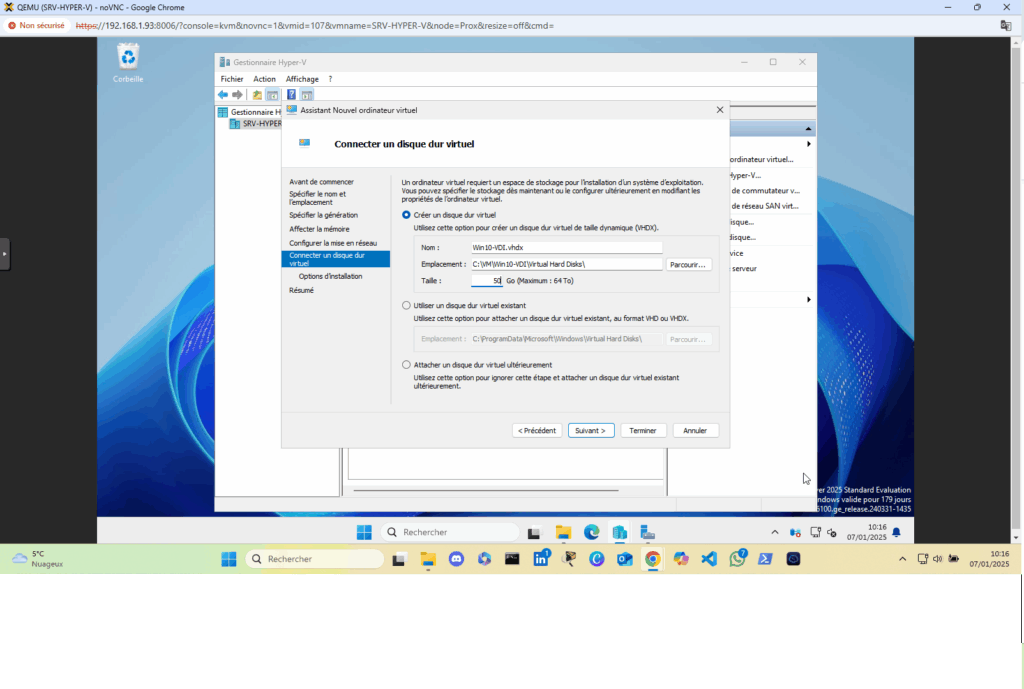This screenshot has height=689, width=1024.
Task: Close the 'Assistant Nouvel ordinateur virtuel' wizard
Action: click(720, 110)
